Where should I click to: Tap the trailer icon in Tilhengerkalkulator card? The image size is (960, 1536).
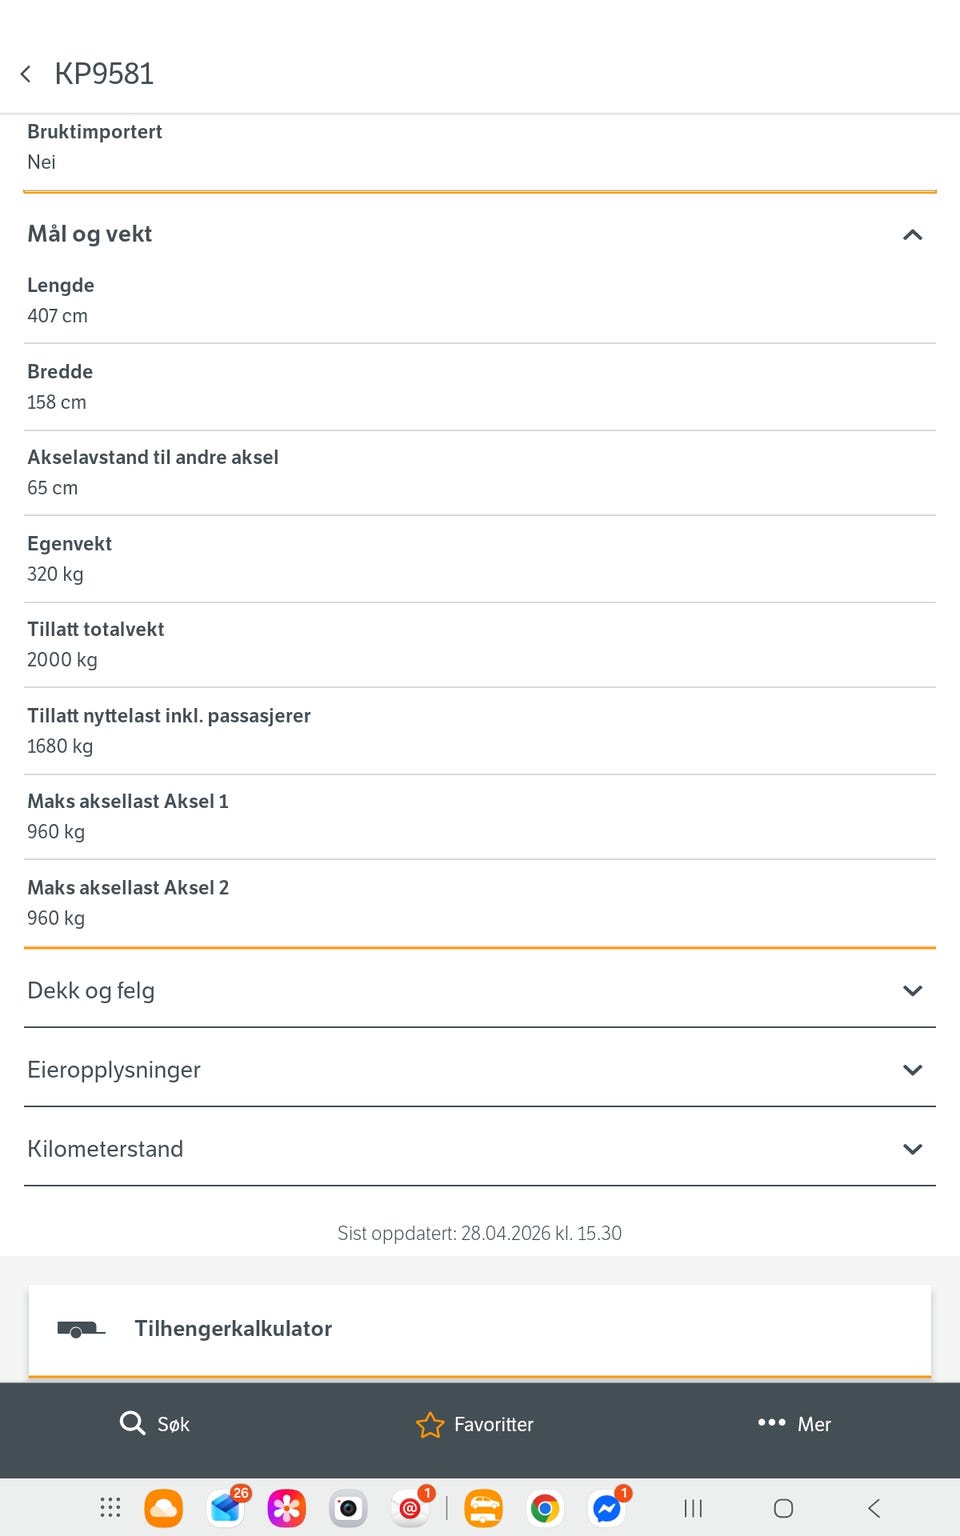pyautogui.click(x=81, y=1329)
